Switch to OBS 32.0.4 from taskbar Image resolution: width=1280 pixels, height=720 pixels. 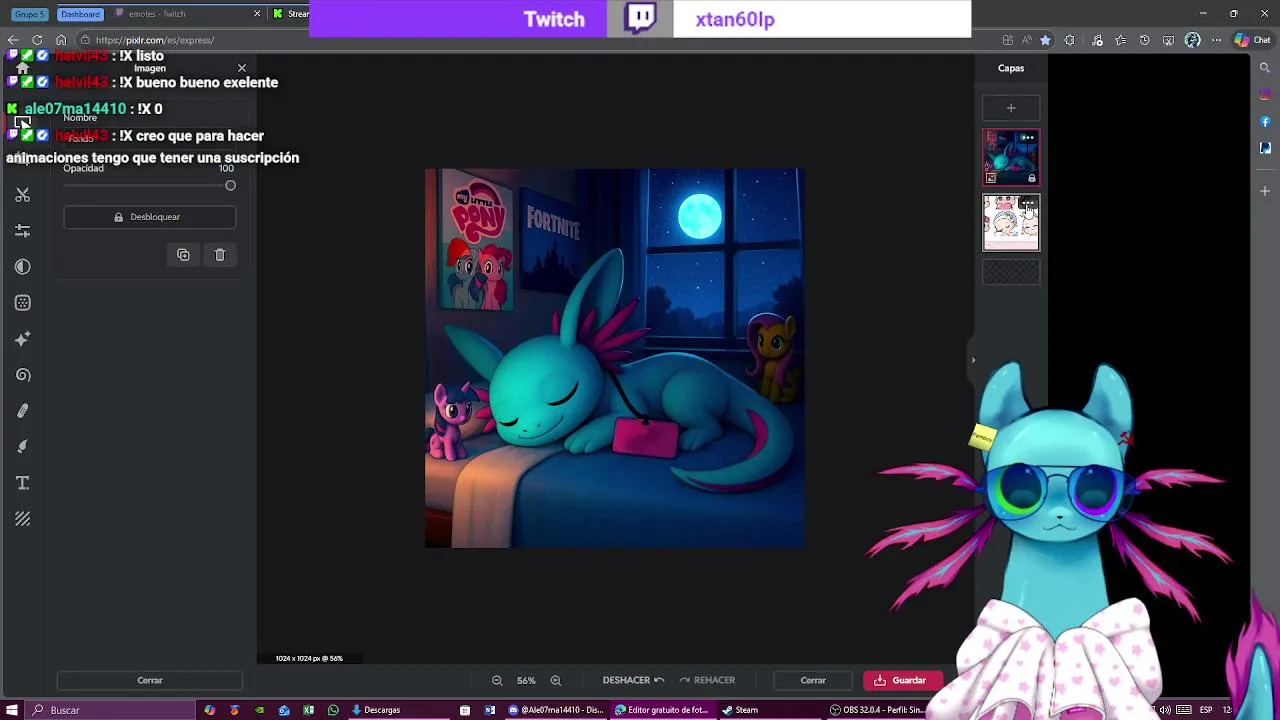click(876, 710)
